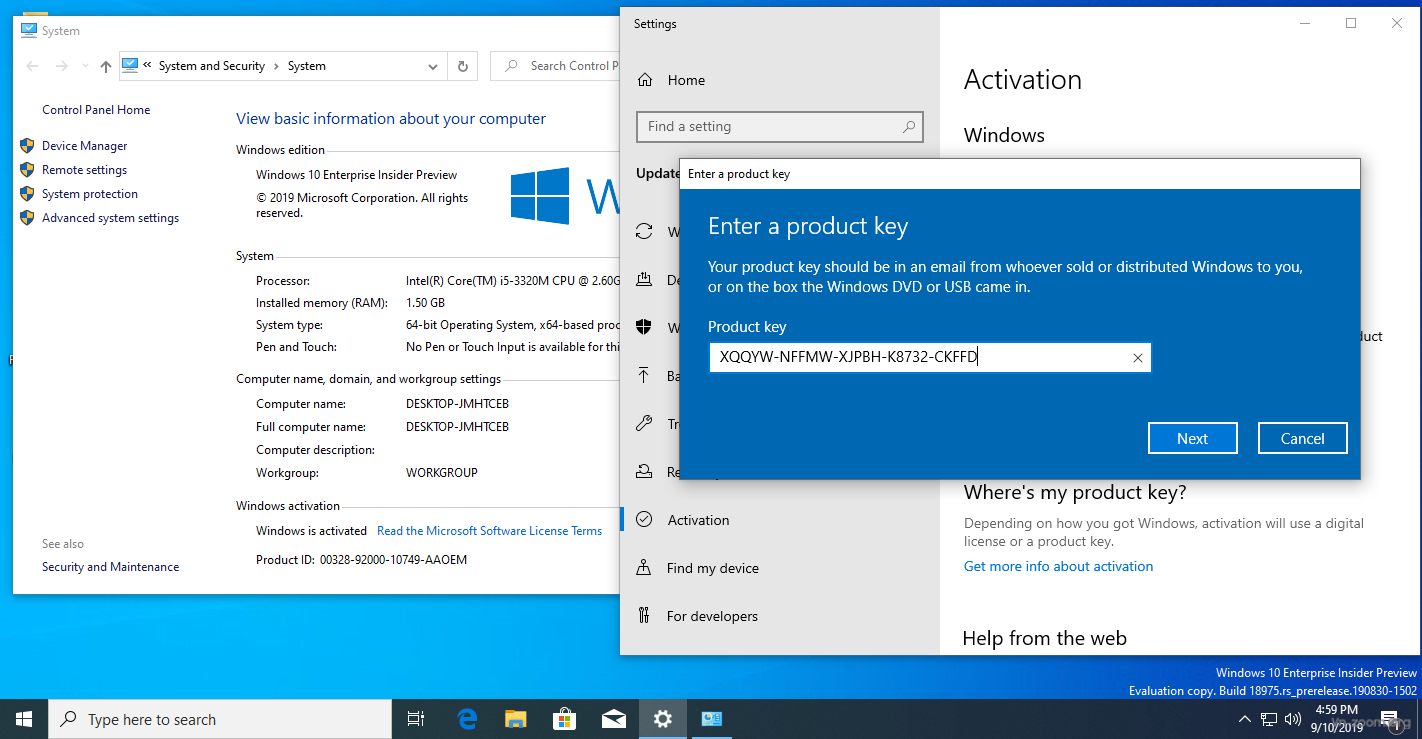Open Advanced system settings link
The width and height of the screenshot is (1422, 739).
coord(110,218)
